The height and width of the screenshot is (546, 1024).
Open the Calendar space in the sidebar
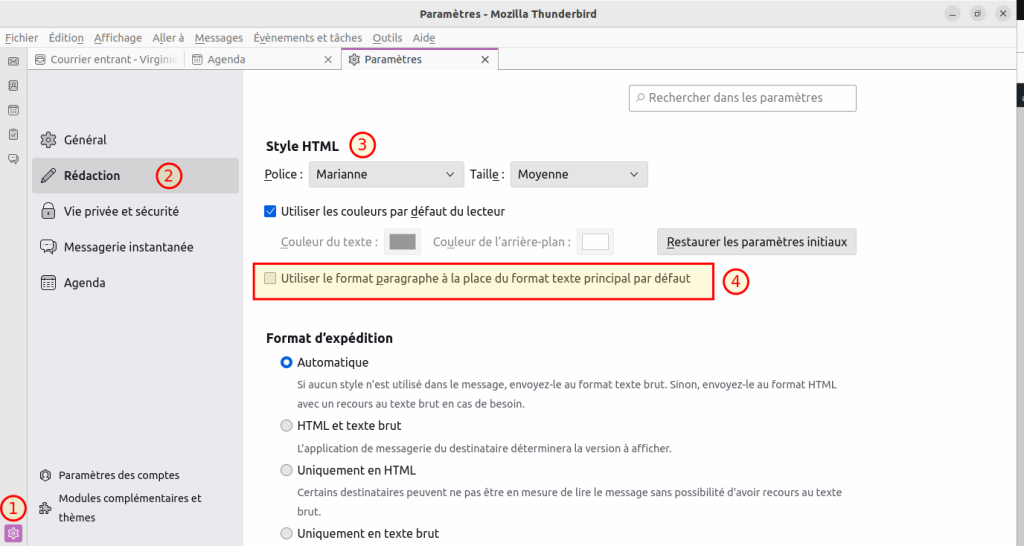(13, 110)
